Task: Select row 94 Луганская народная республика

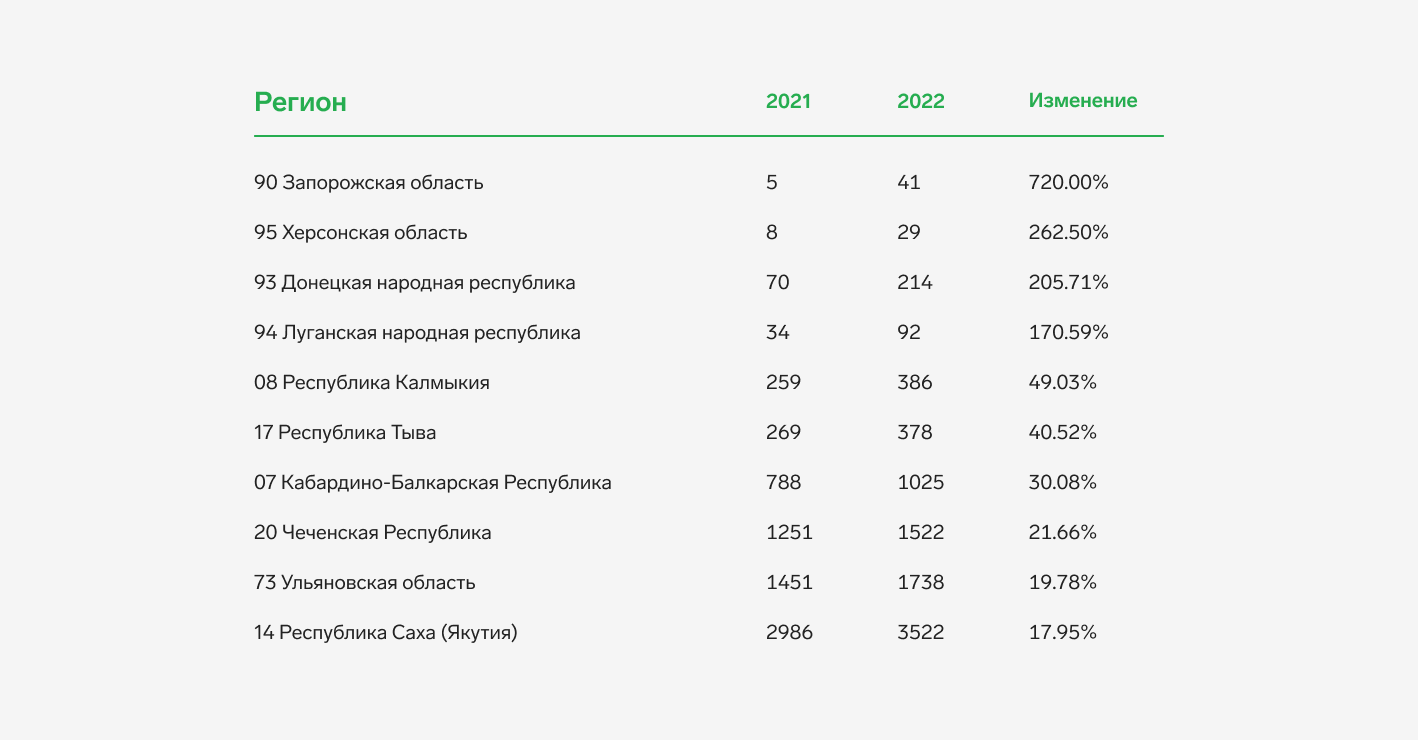Action: [x=708, y=333]
